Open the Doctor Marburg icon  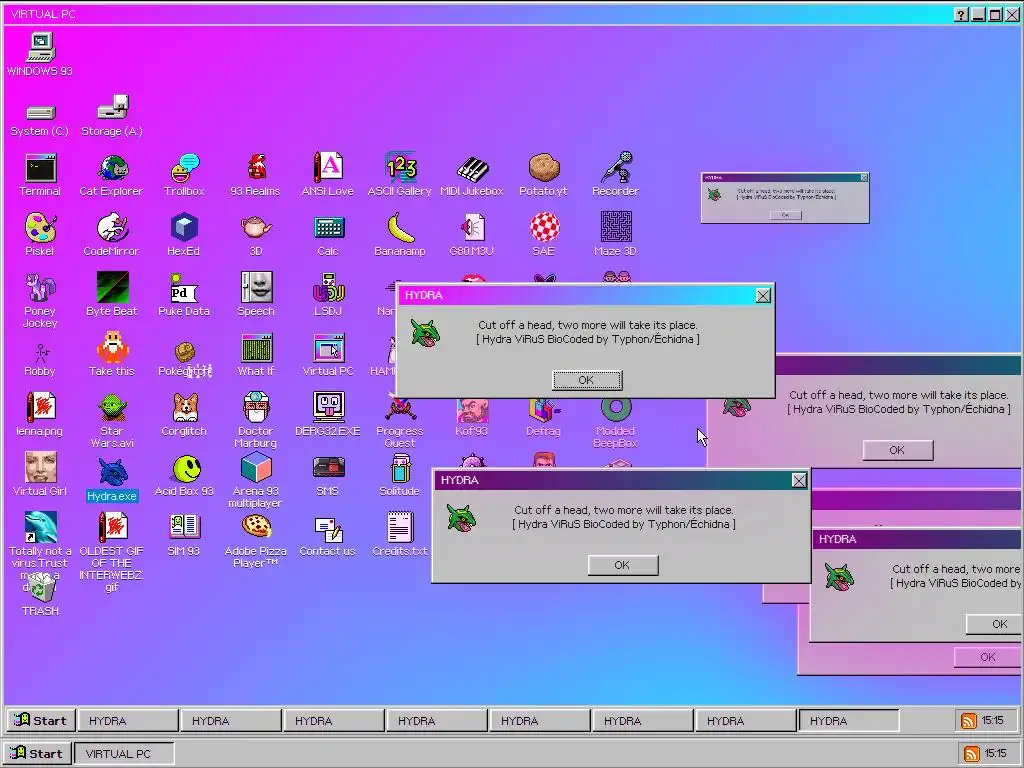[256, 408]
